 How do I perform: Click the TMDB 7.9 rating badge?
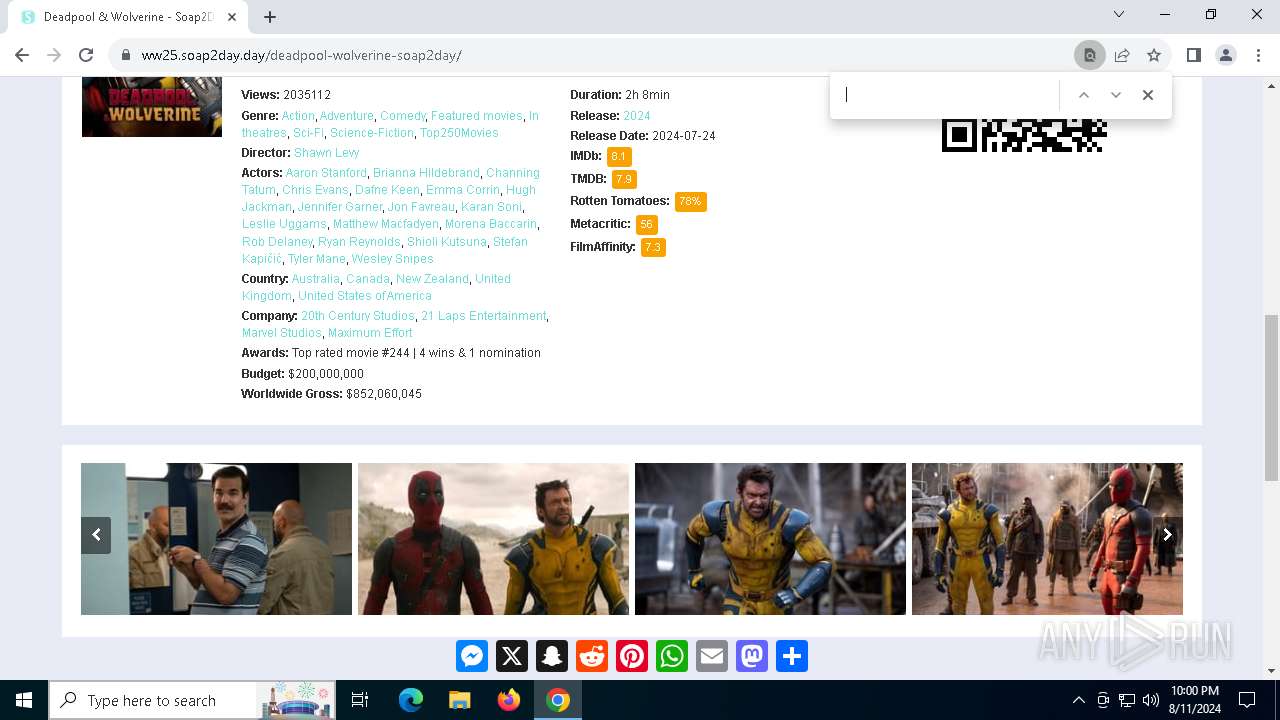pos(624,179)
